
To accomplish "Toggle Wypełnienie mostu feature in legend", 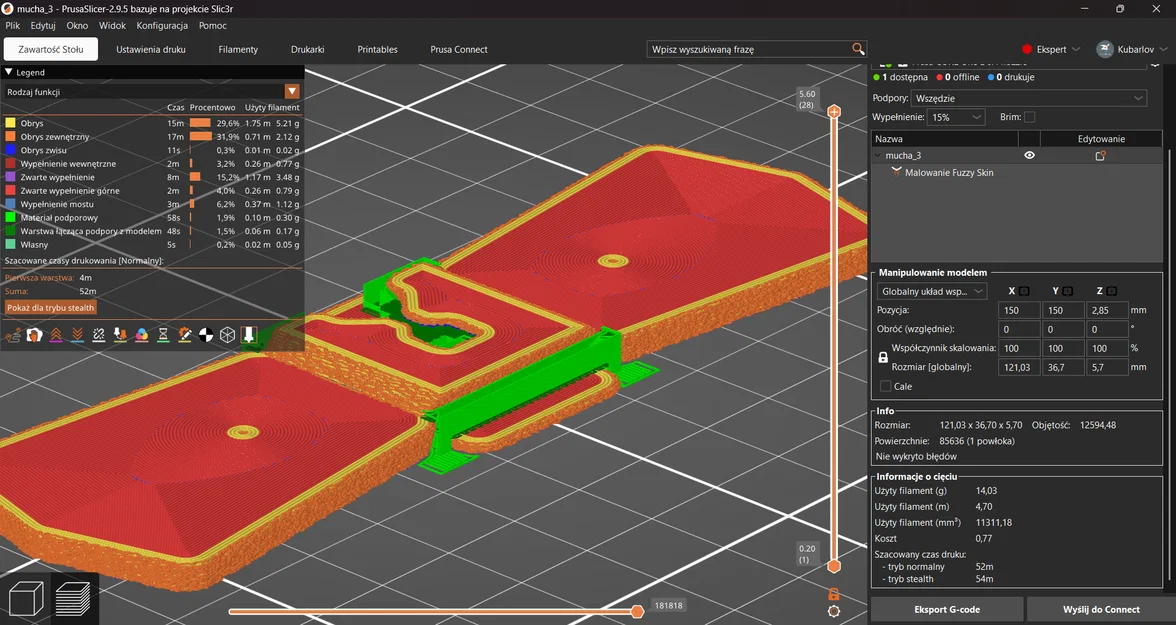I will coord(152,204).
